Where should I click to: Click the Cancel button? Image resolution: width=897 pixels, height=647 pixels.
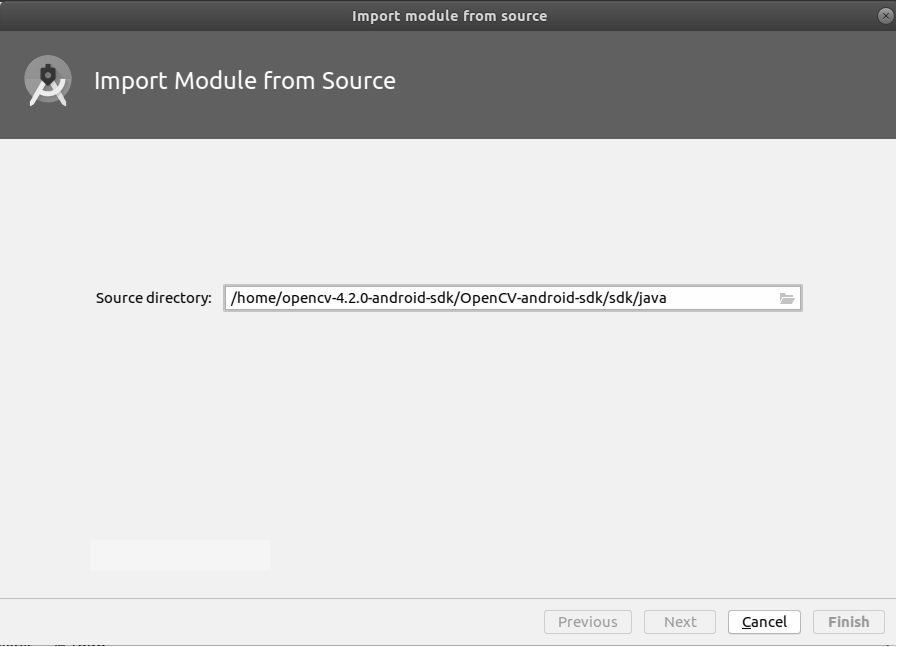764,622
